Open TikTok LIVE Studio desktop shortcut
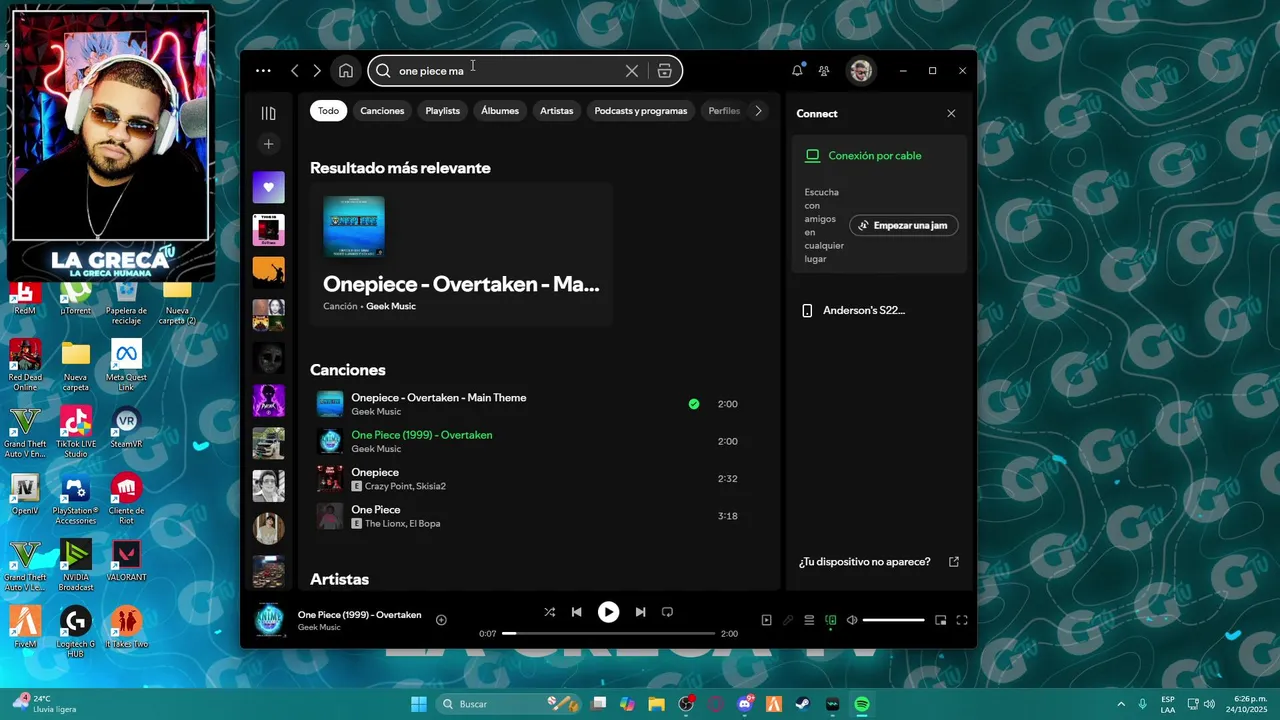The height and width of the screenshot is (720, 1280). tap(75, 433)
